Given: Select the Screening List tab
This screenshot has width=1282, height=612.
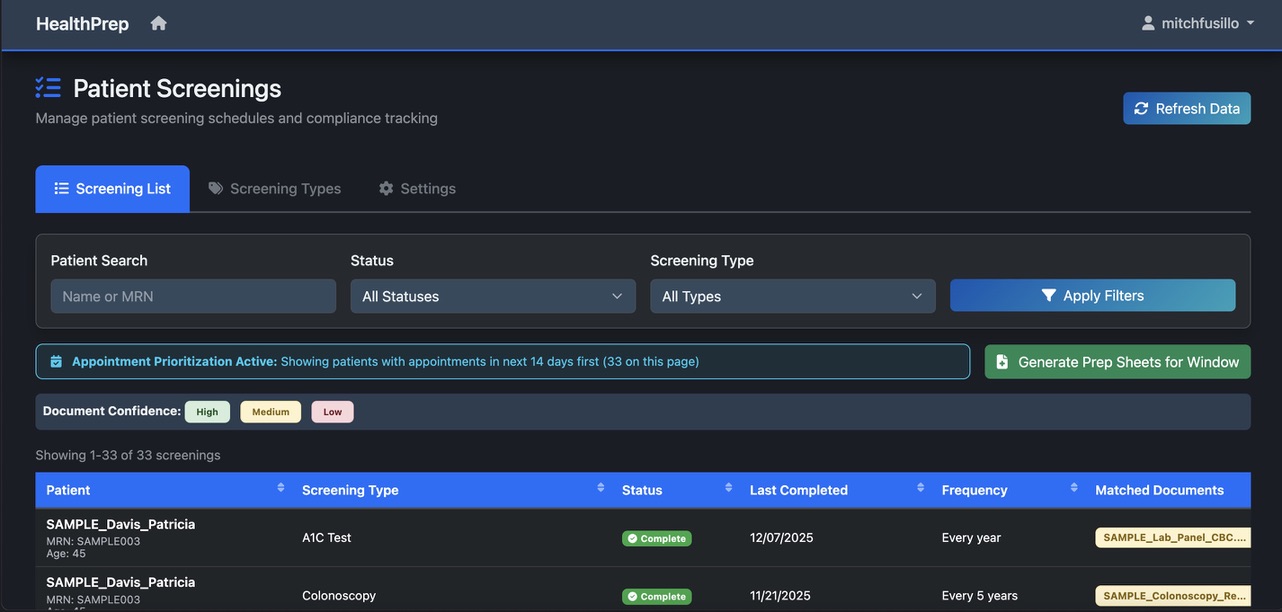Looking at the screenshot, I should click(x=112, y=189).
